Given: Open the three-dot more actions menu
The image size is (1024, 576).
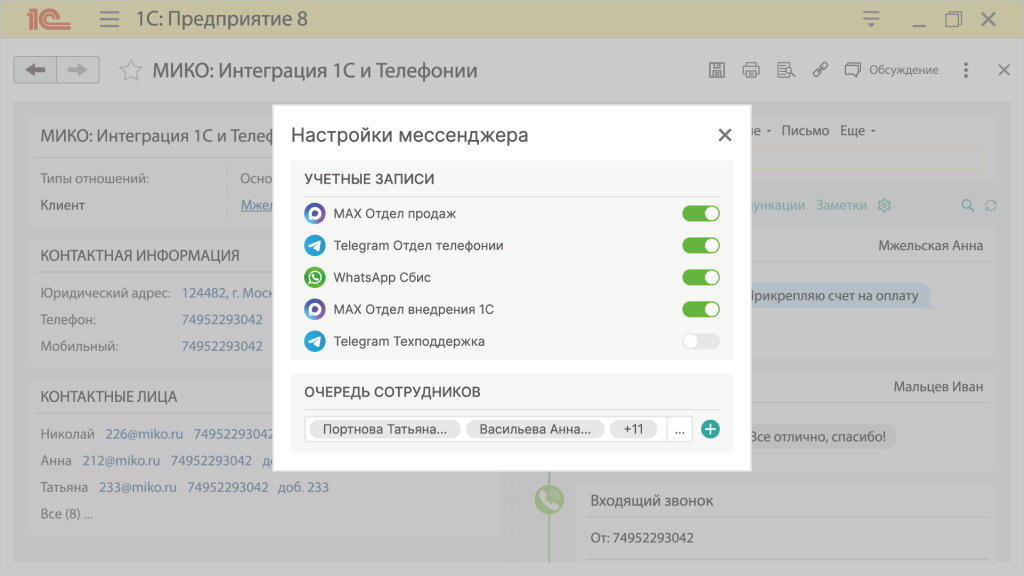Looking at the screenshot, I should click(965, 70).
